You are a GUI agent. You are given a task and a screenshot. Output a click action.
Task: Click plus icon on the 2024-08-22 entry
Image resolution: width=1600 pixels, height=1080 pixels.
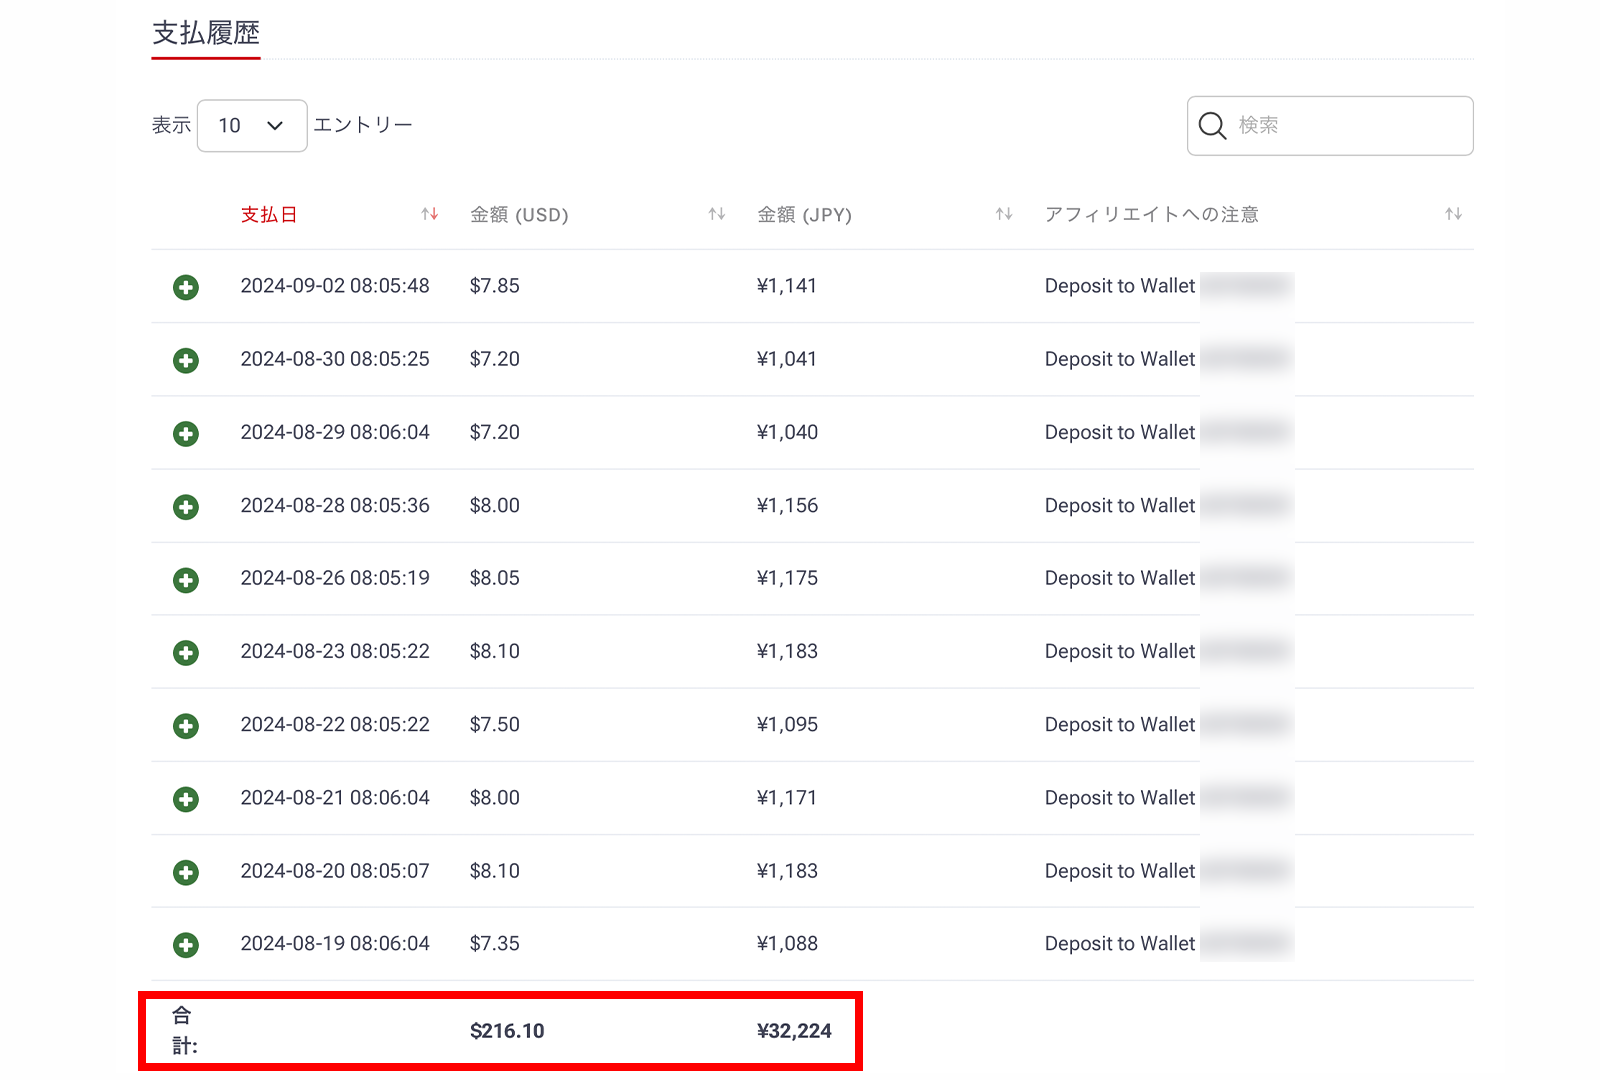(186, 726)
